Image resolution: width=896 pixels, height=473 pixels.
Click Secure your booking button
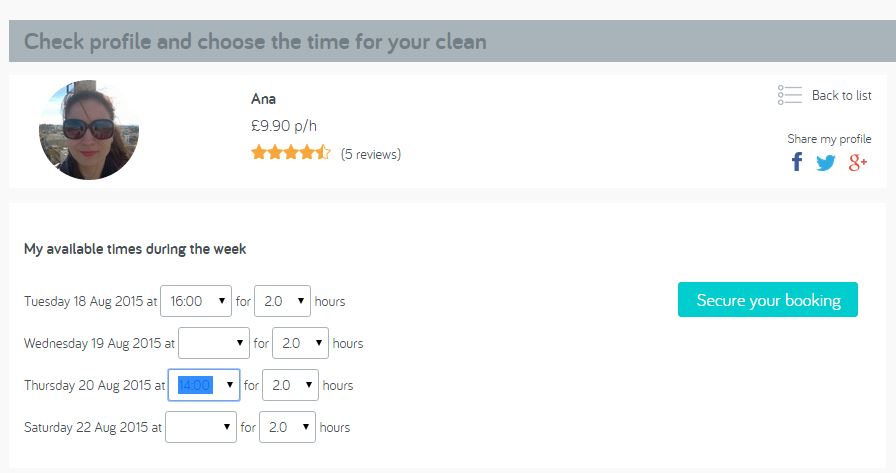pos(767,299)
